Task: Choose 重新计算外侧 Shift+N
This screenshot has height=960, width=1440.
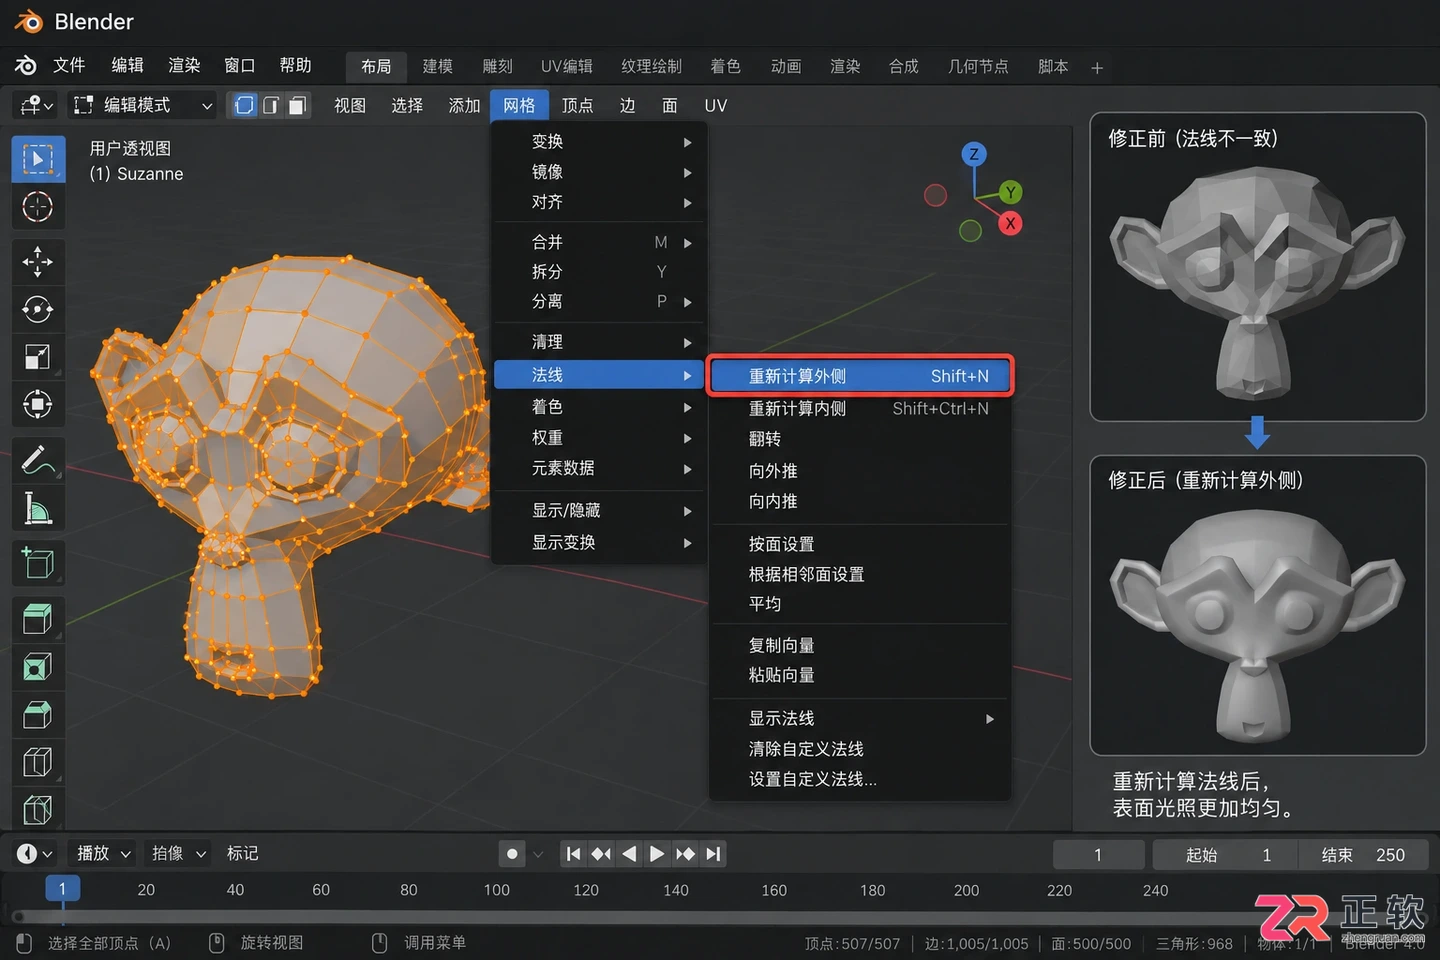Action: tap(860, 376)
